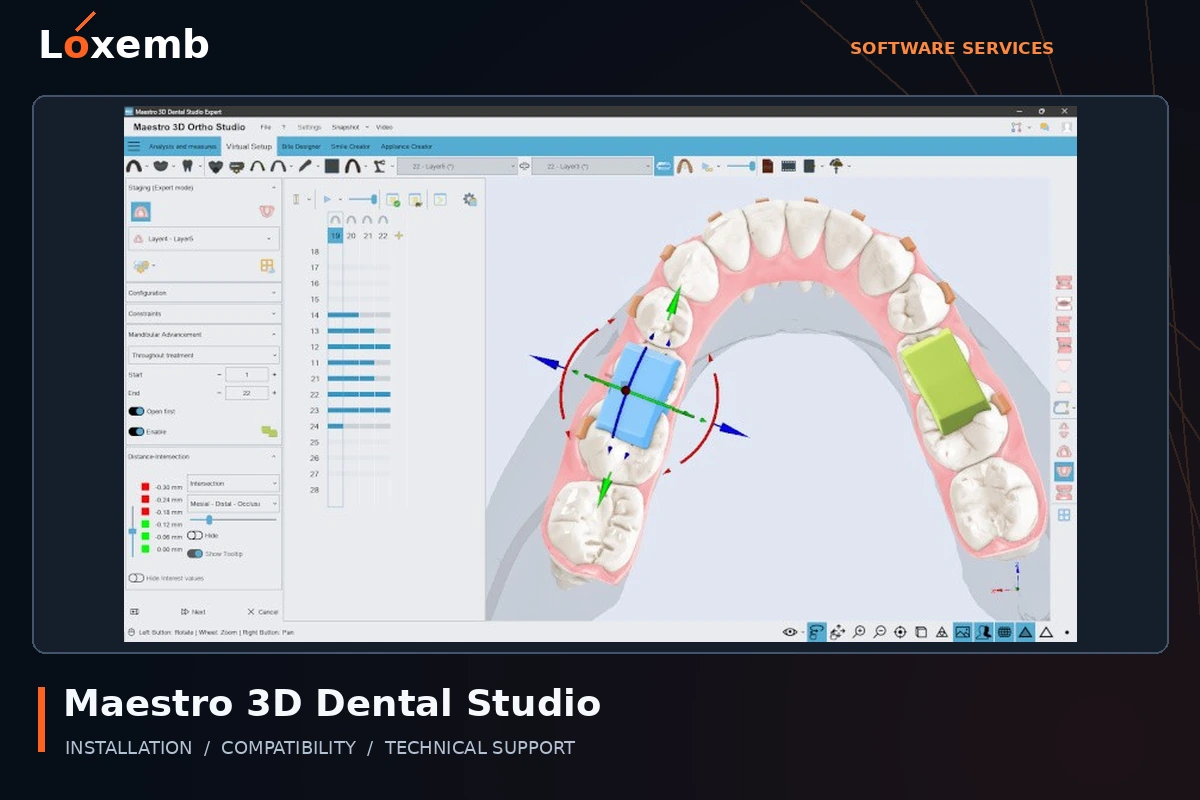Click the umbrella-shaped icon in top toolbar
The height and width of the screenshot is (800, 1200).
pos(836,166)
